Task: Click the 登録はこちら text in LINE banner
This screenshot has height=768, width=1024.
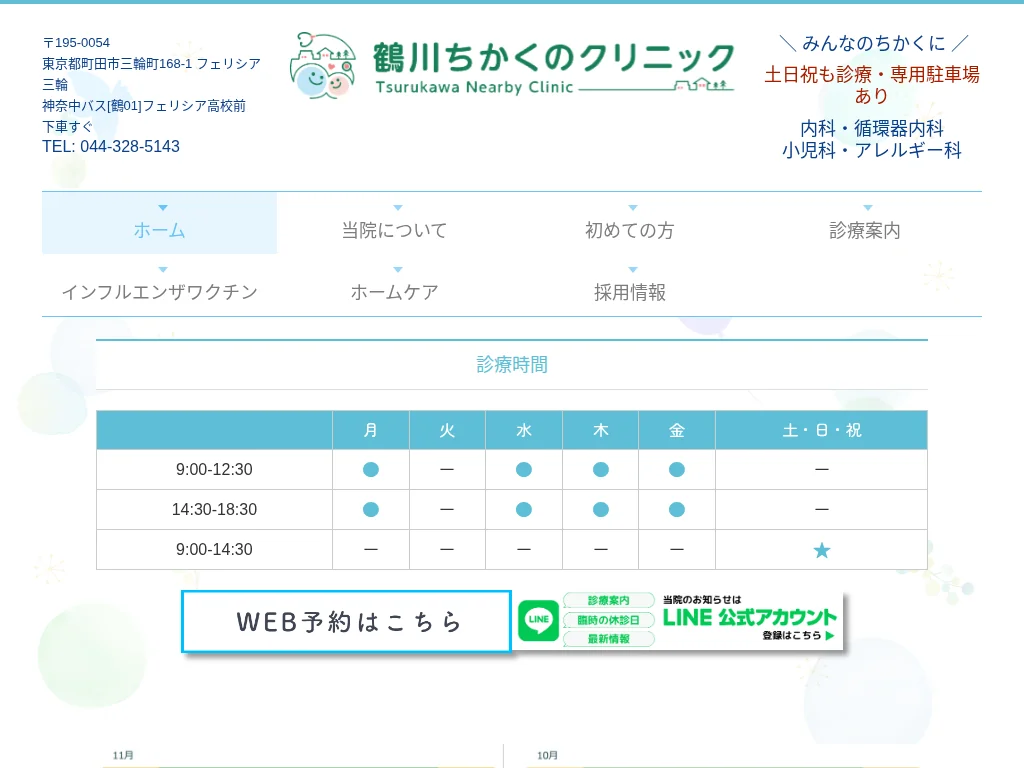Action: click(792, 635)
